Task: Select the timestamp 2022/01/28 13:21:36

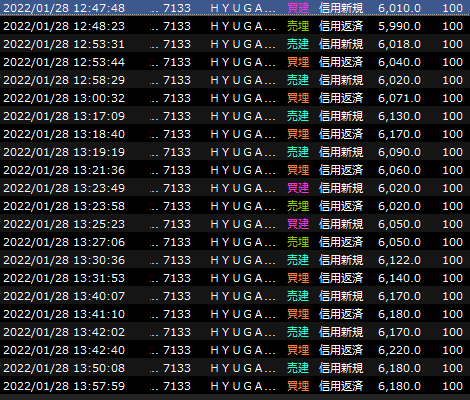Action: coord(64,170)
